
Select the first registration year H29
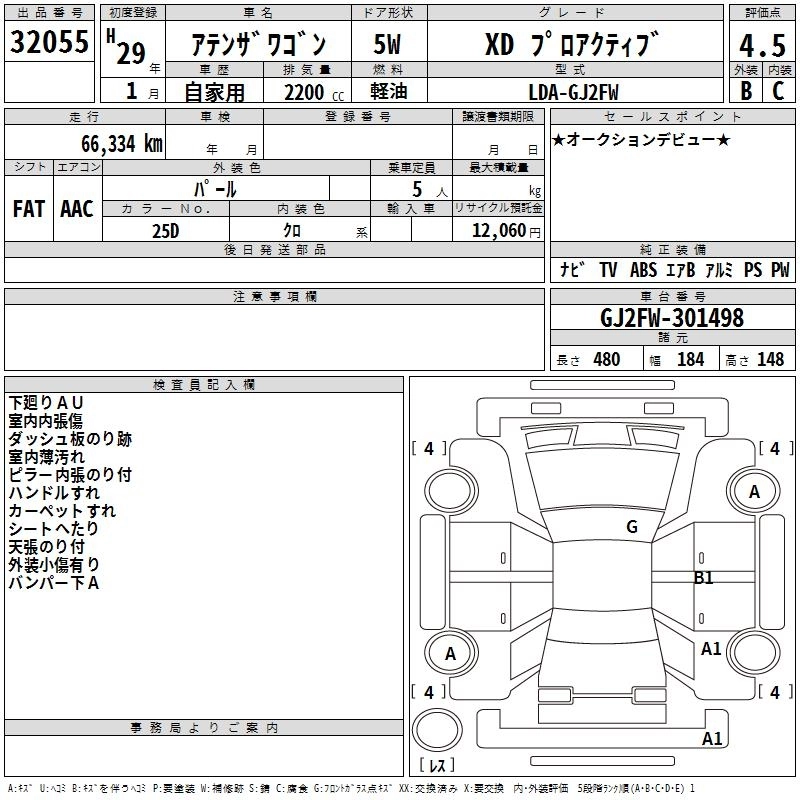(126, 47)
